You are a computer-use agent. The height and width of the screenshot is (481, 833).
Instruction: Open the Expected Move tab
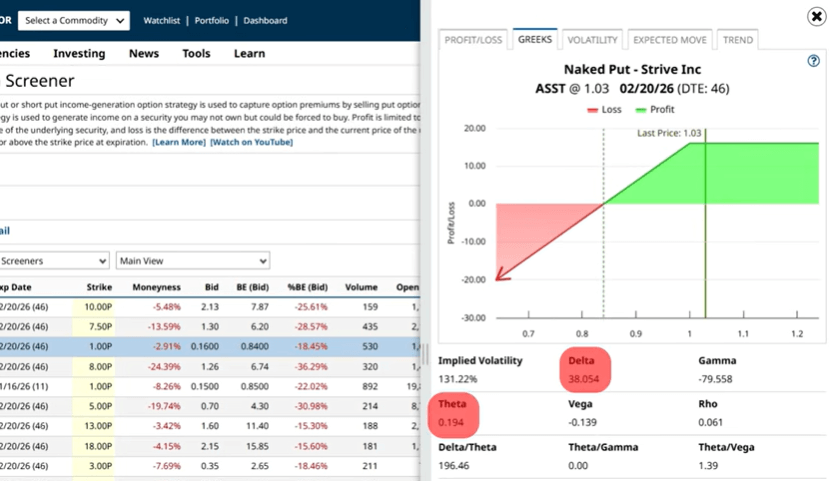(x=669, y=40)
